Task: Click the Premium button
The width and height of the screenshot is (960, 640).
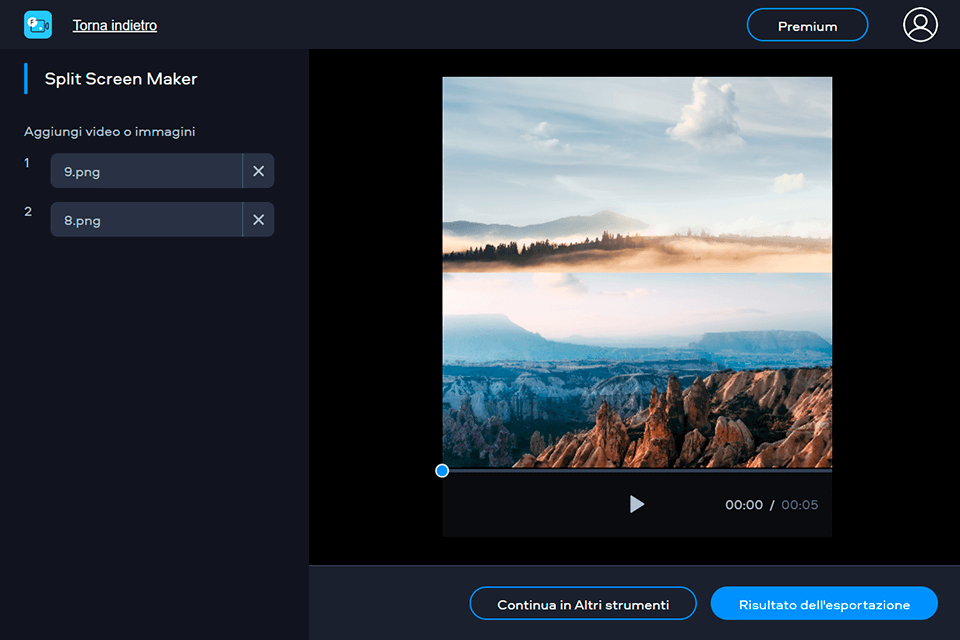Action: click(x=807, y=25)
